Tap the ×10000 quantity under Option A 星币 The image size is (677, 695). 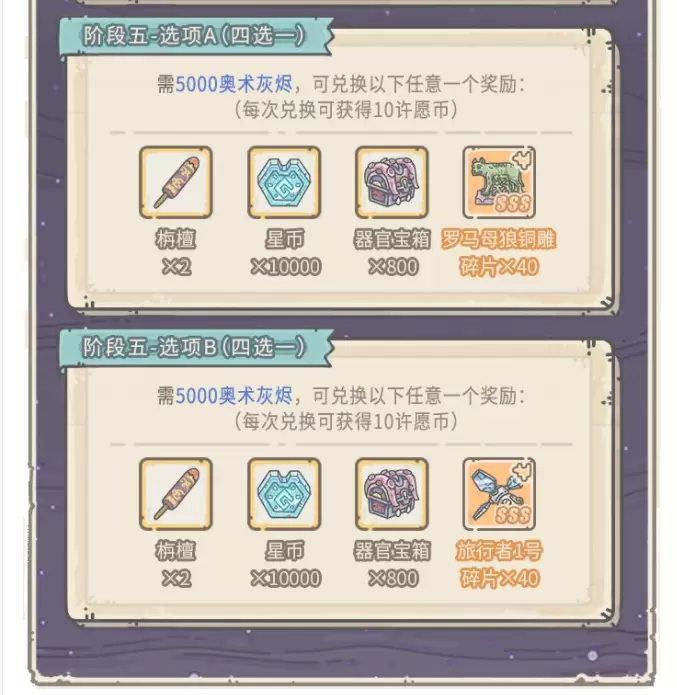pos(285,267)
